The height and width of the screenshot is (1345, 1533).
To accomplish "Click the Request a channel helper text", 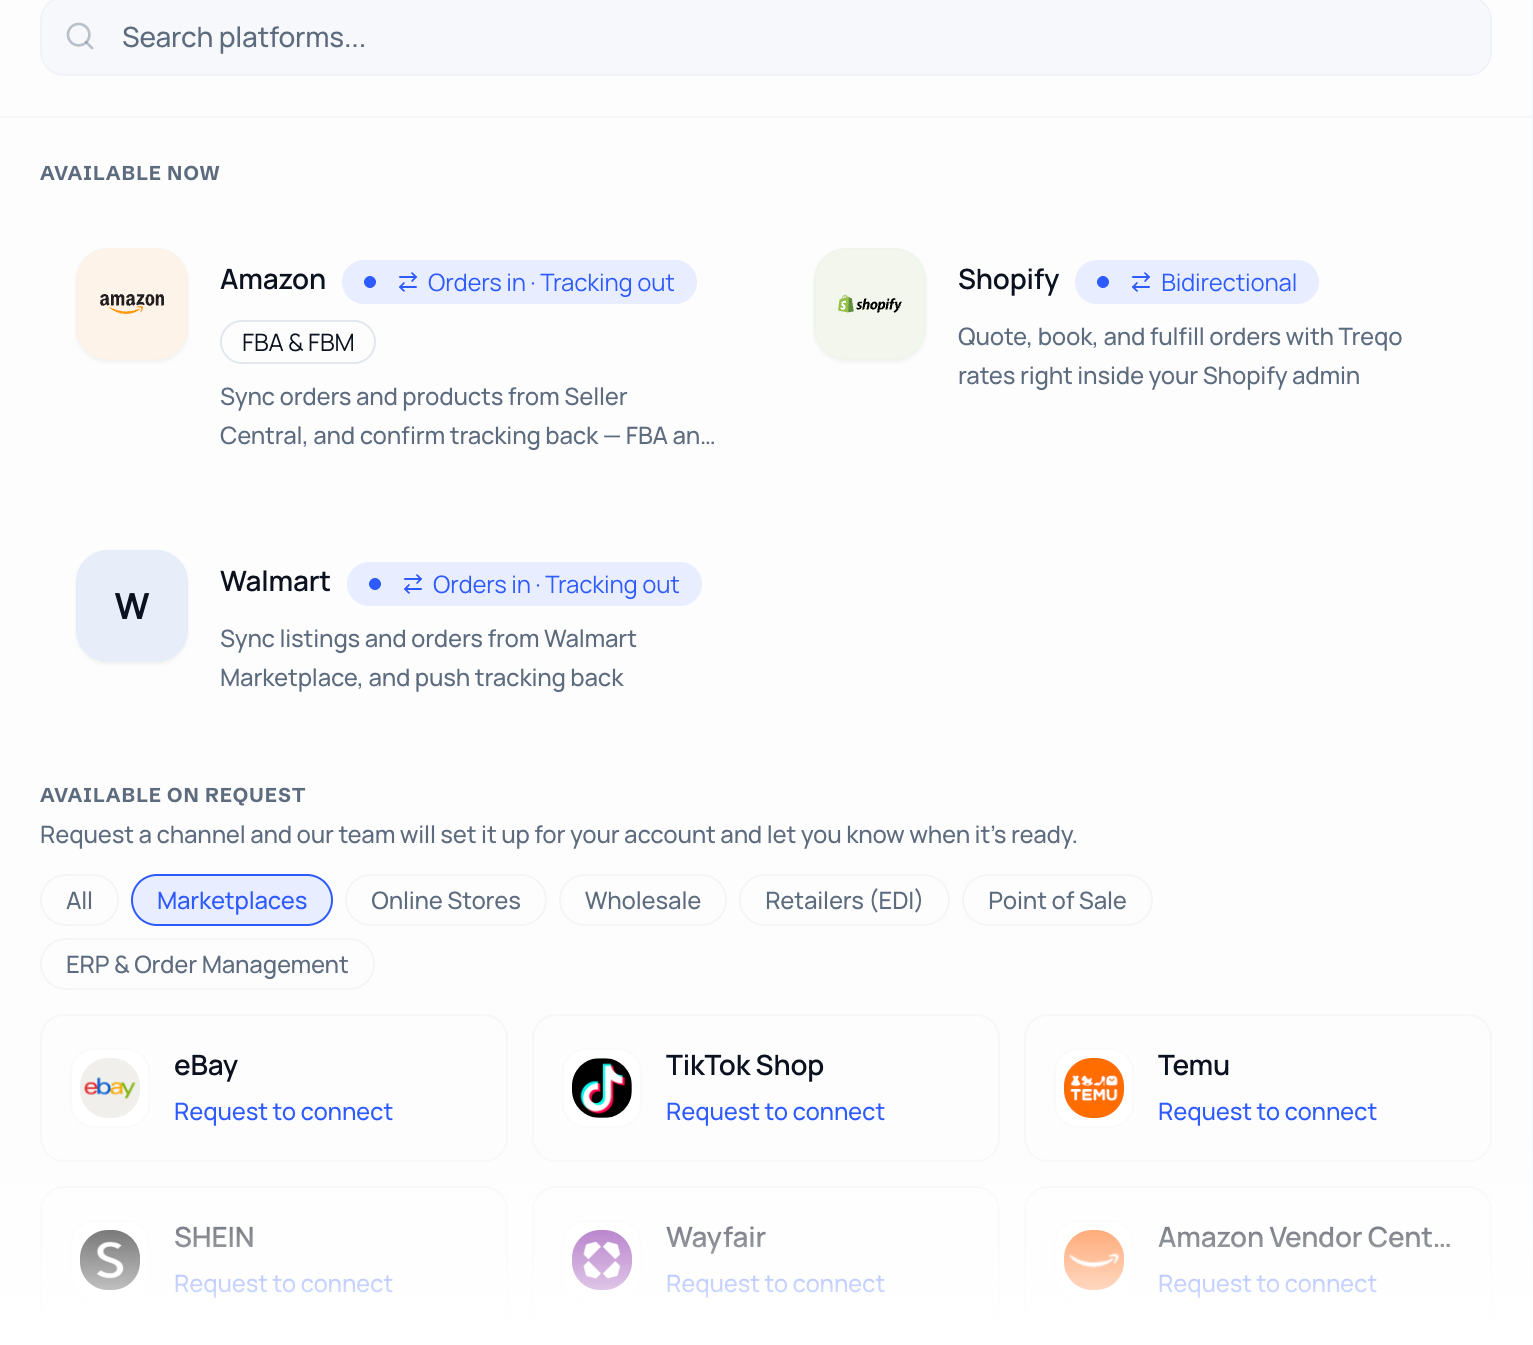I will [558, 835].
